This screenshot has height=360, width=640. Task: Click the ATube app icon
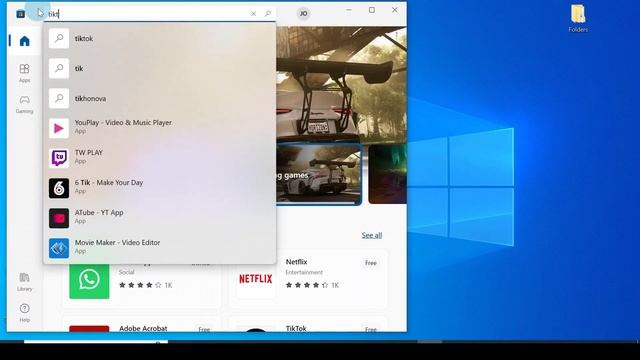(x=59, y=218)
